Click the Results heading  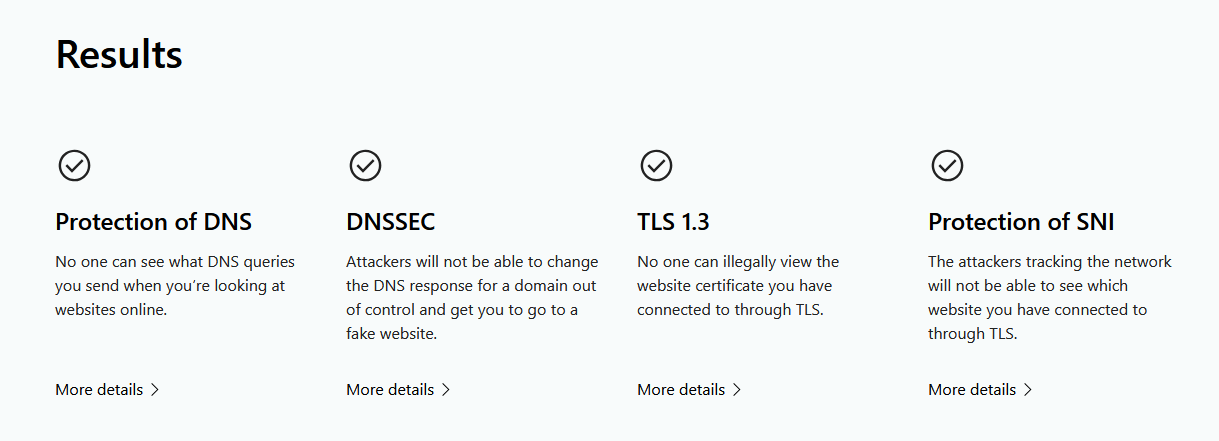point(119,54)
